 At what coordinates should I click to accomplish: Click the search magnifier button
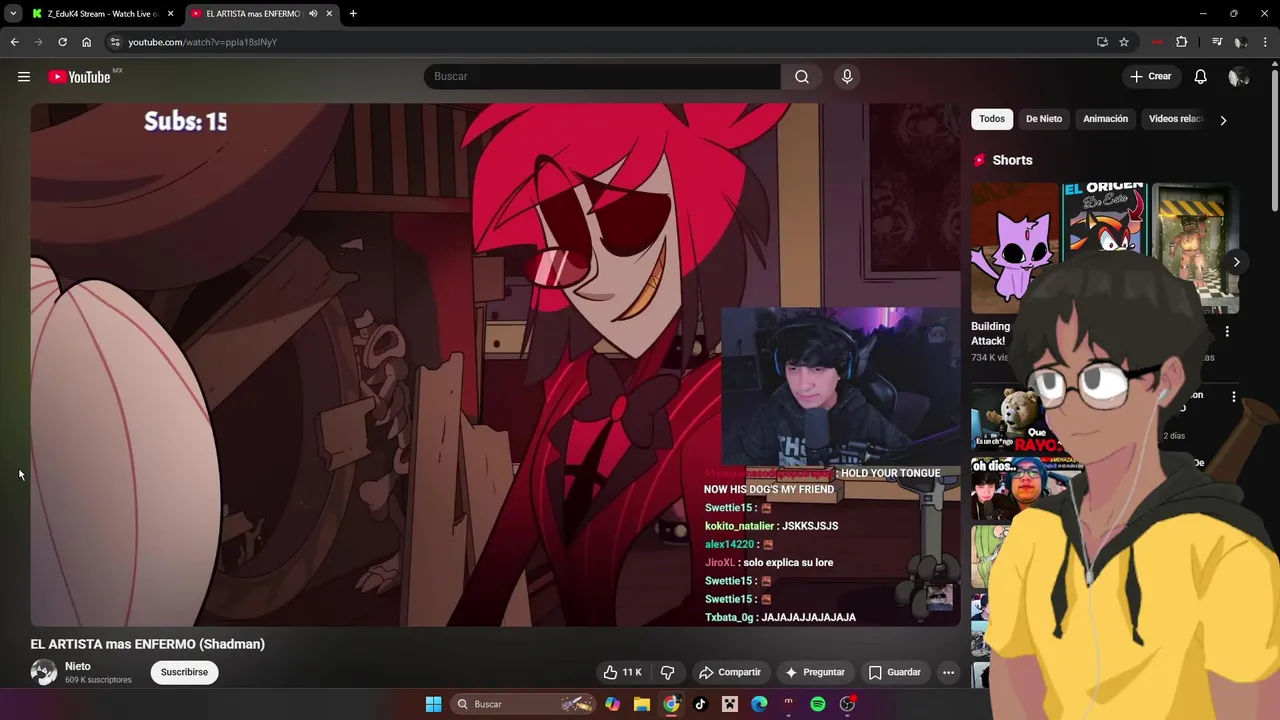click(802, 77)
